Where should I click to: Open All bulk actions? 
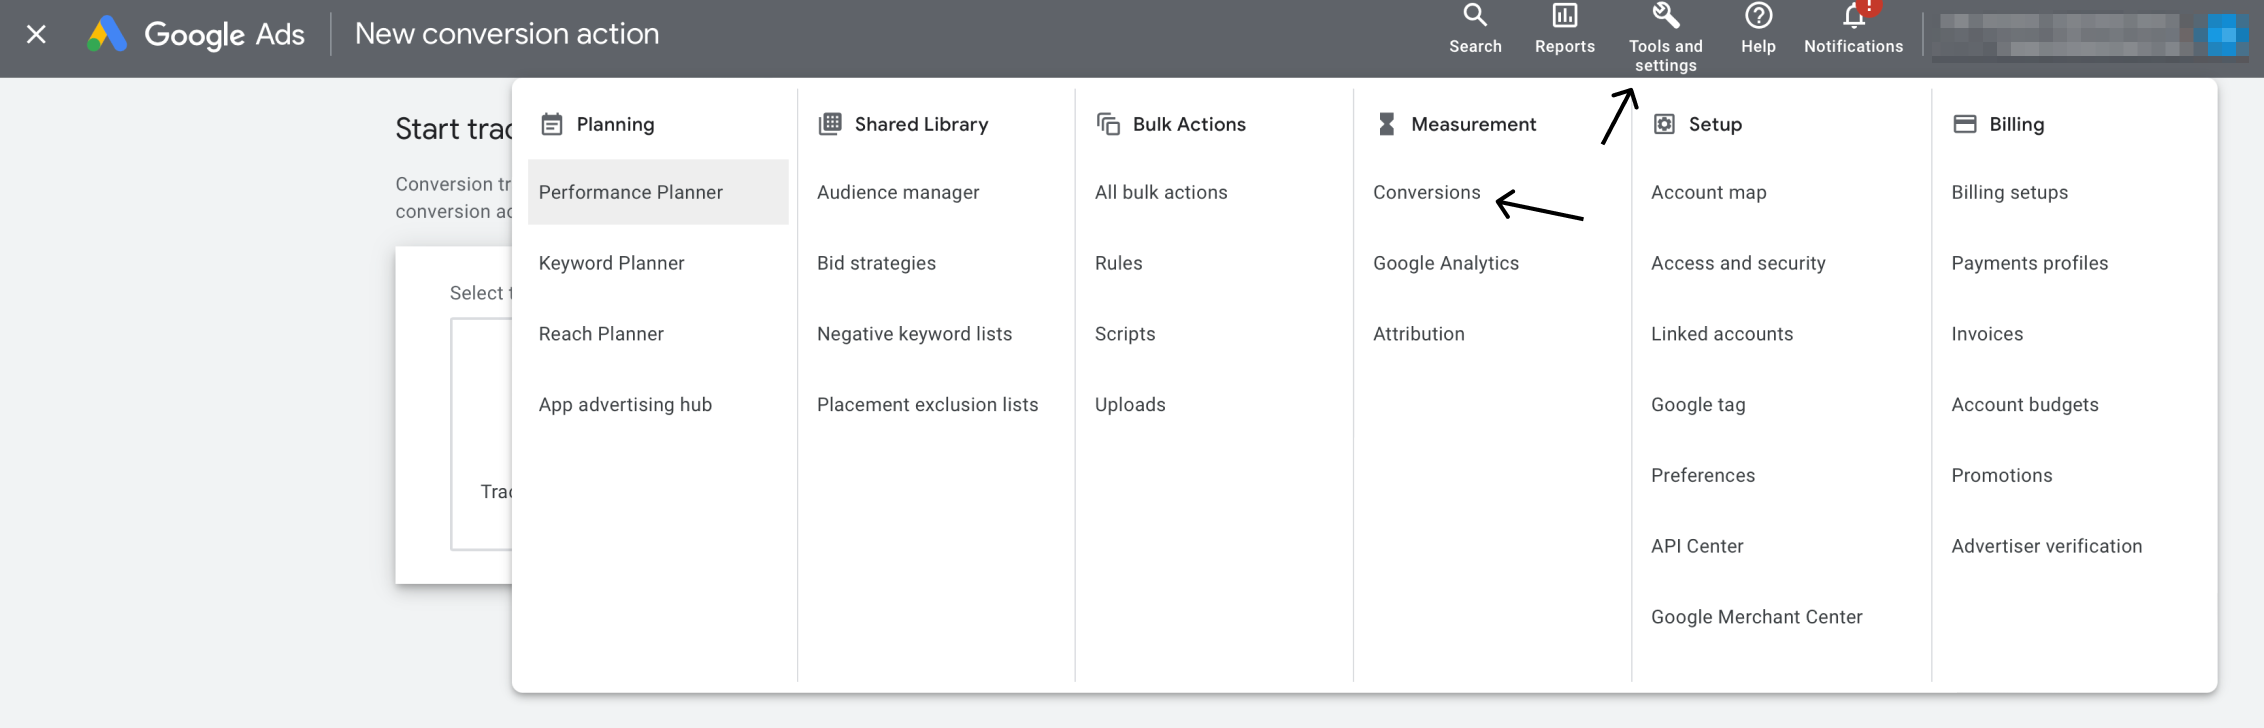tap(1160, 192)
